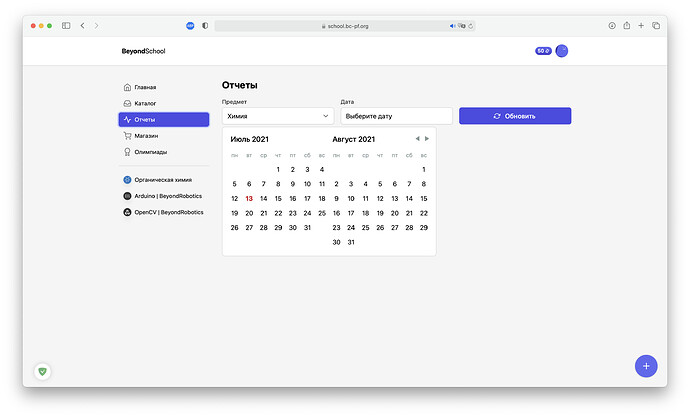The height and width of the screenshot is (417, 690).
Task: Pick July 13 highlighted in red
Action: tap(249, 198)
